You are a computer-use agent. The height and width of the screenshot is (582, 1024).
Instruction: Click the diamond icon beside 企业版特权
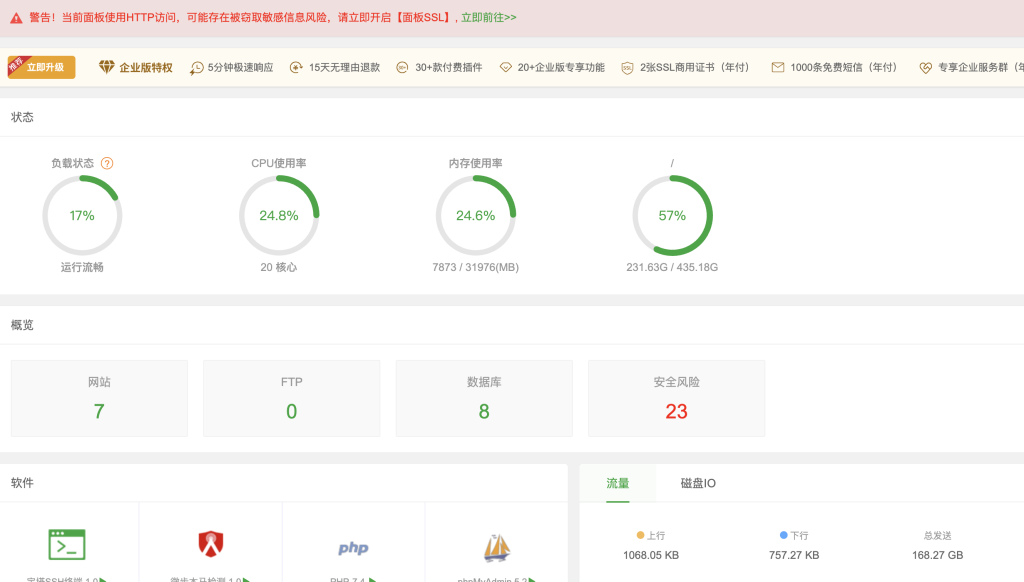[106, 67]
